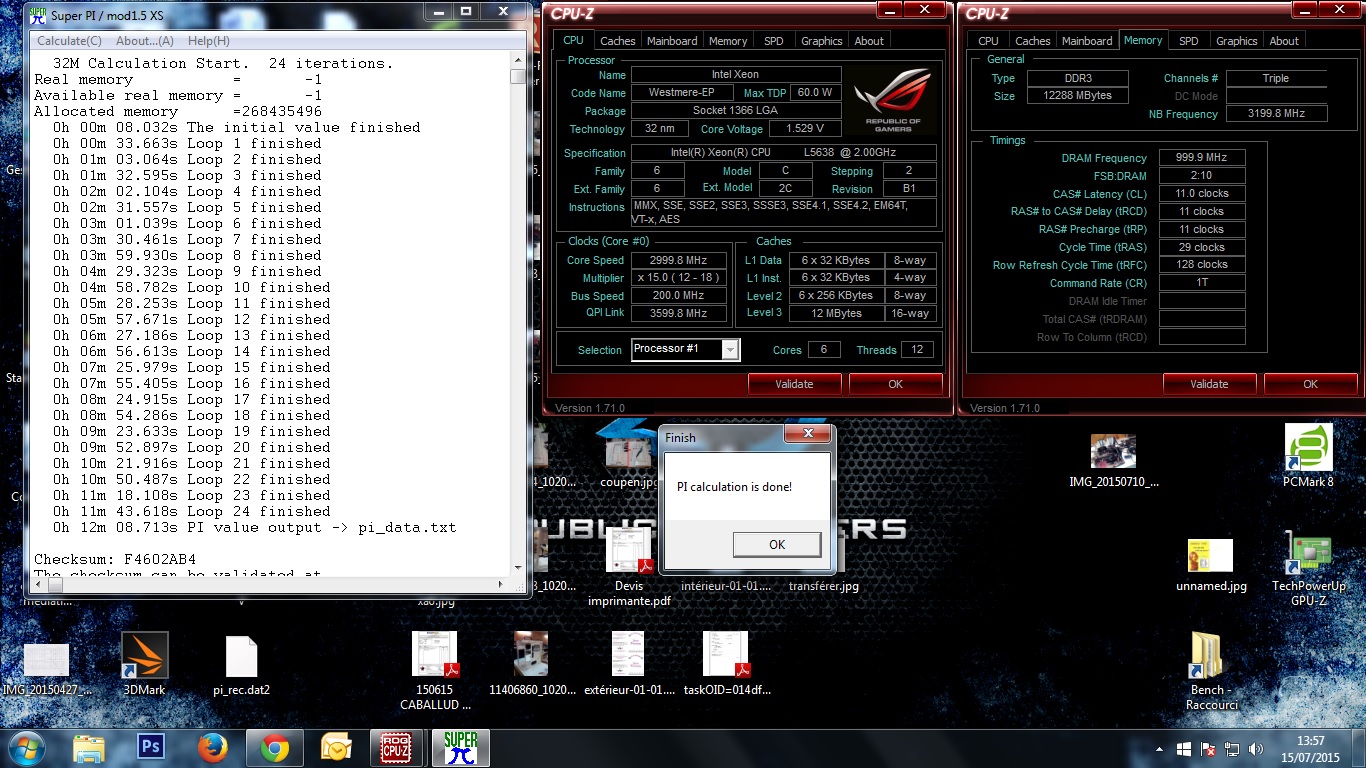The height and width of the screenshot is (768, 1366).
Task: Switch to Mainboard tab in right CPU-Z
Action: pos(1087,41)
